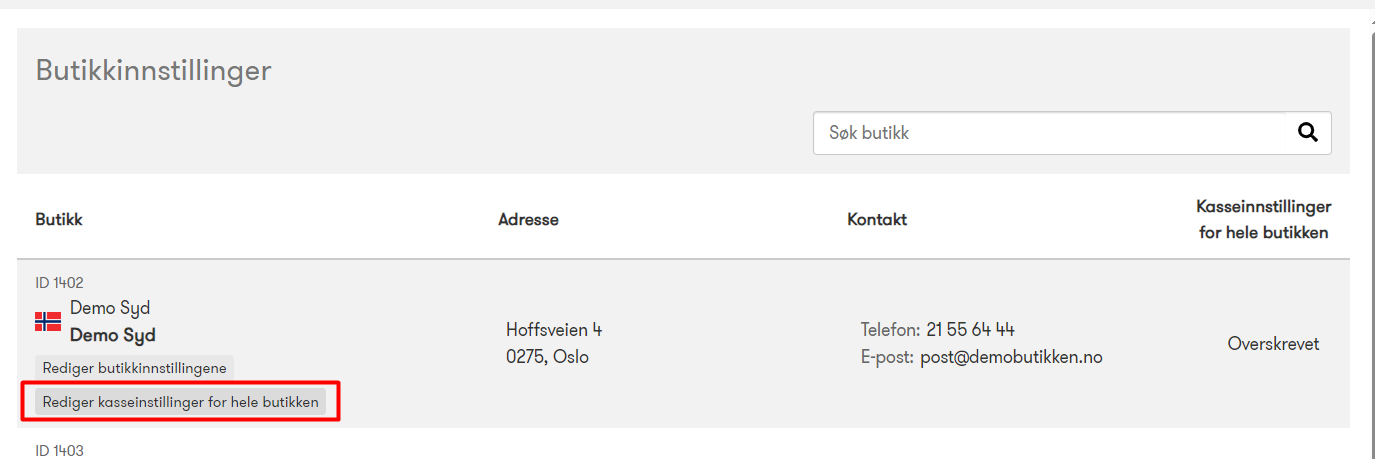Click the Overskrevet status text
Screen dimensions: 1375x459
pos(1273,344)
